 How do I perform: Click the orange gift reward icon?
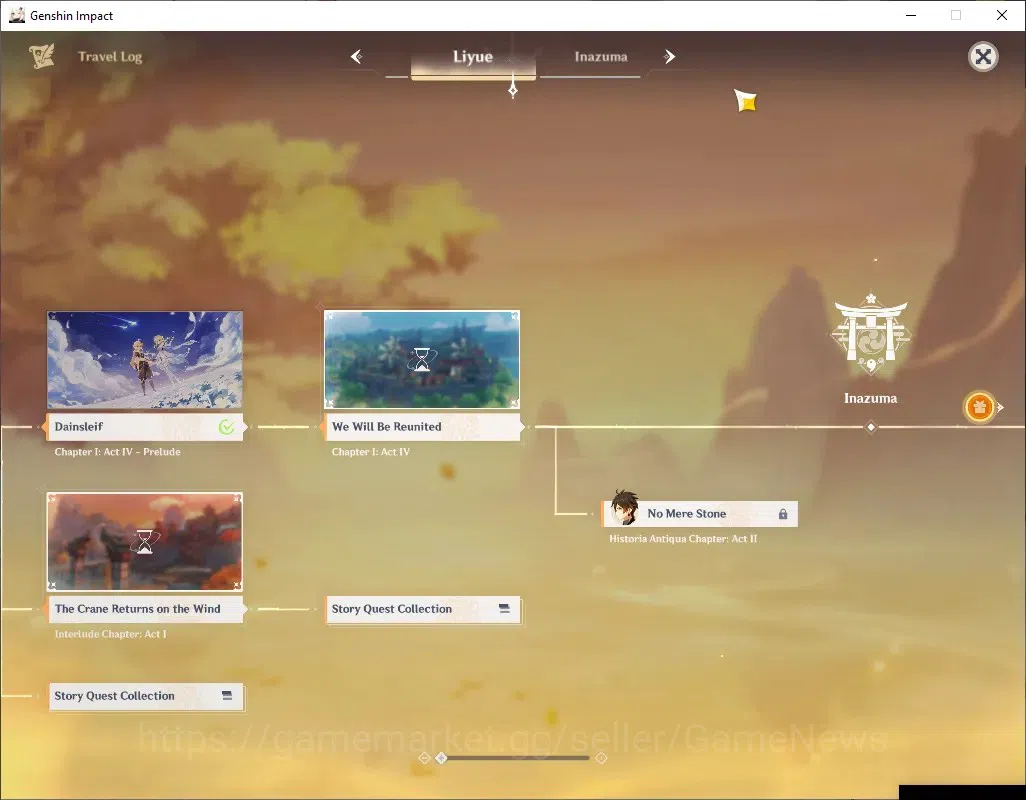(x=979, y=408)
